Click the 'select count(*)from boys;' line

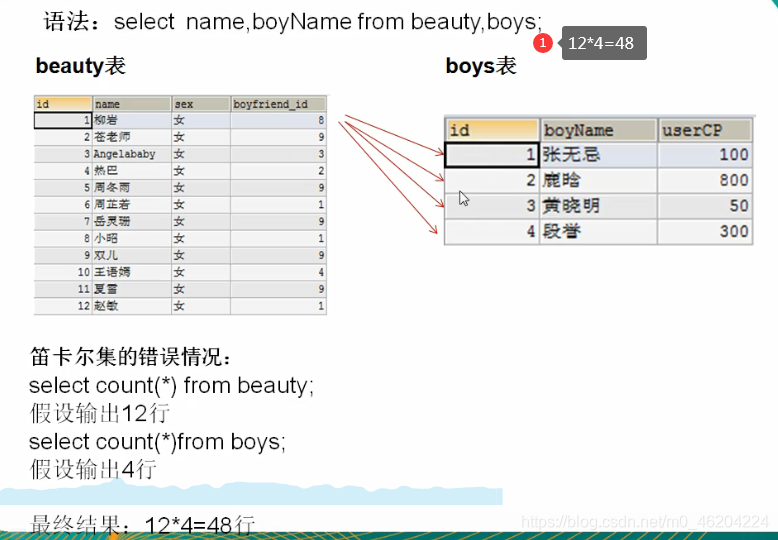(157, 441)
